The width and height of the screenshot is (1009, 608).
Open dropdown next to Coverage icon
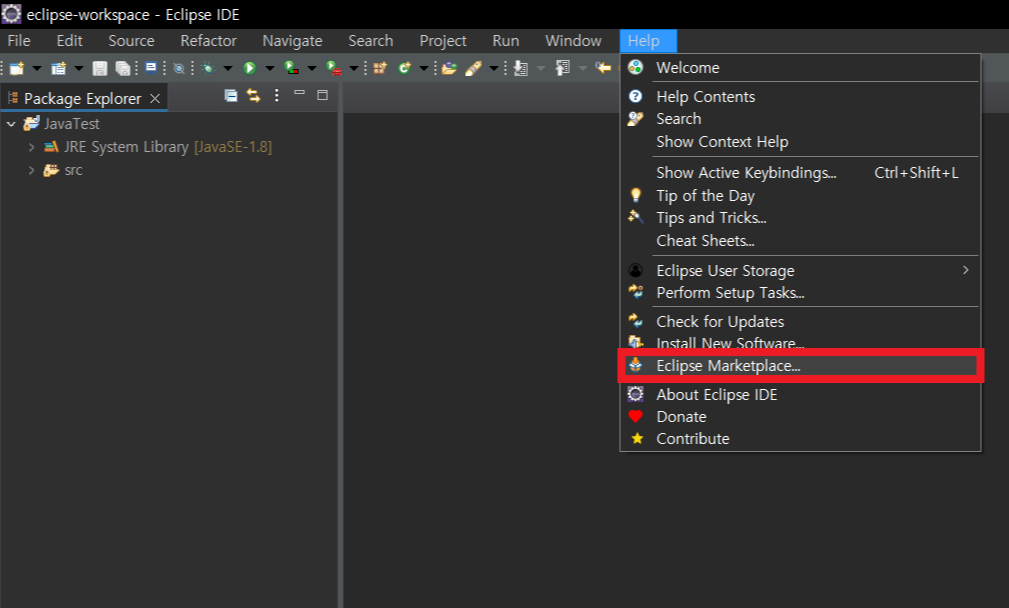(312, 68)
